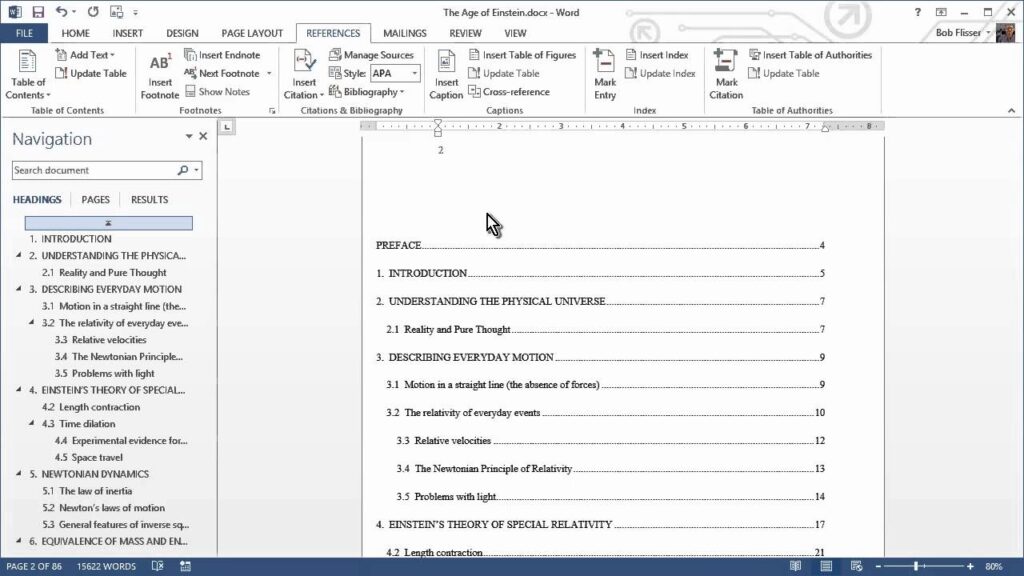Switch to Read Mode in status bar
The image size is (1024, 576).
click(796, 566)
